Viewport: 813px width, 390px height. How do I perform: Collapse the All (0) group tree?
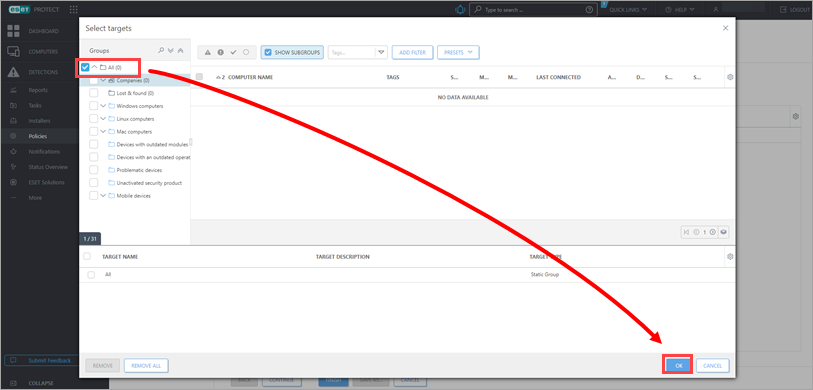click(x=94, y=67)
